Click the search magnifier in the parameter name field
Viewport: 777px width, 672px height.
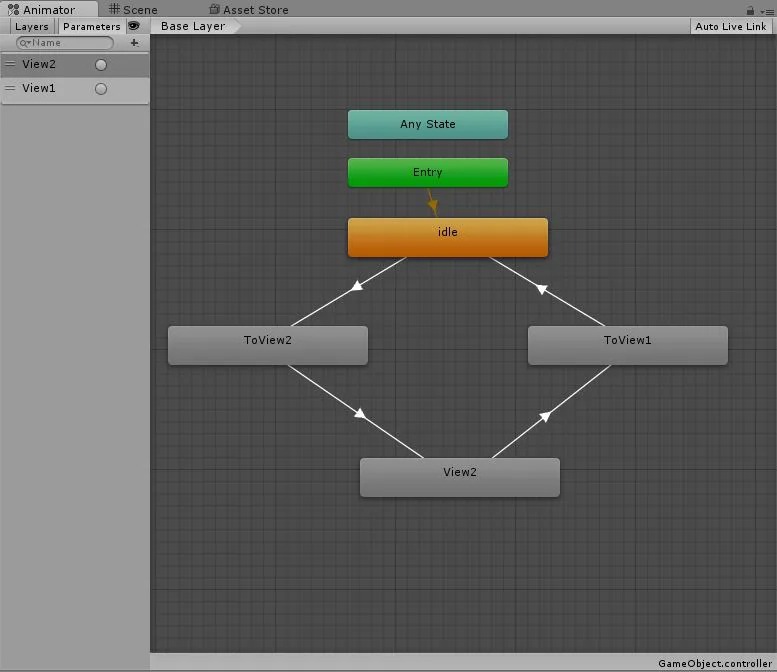pos(25,43)
